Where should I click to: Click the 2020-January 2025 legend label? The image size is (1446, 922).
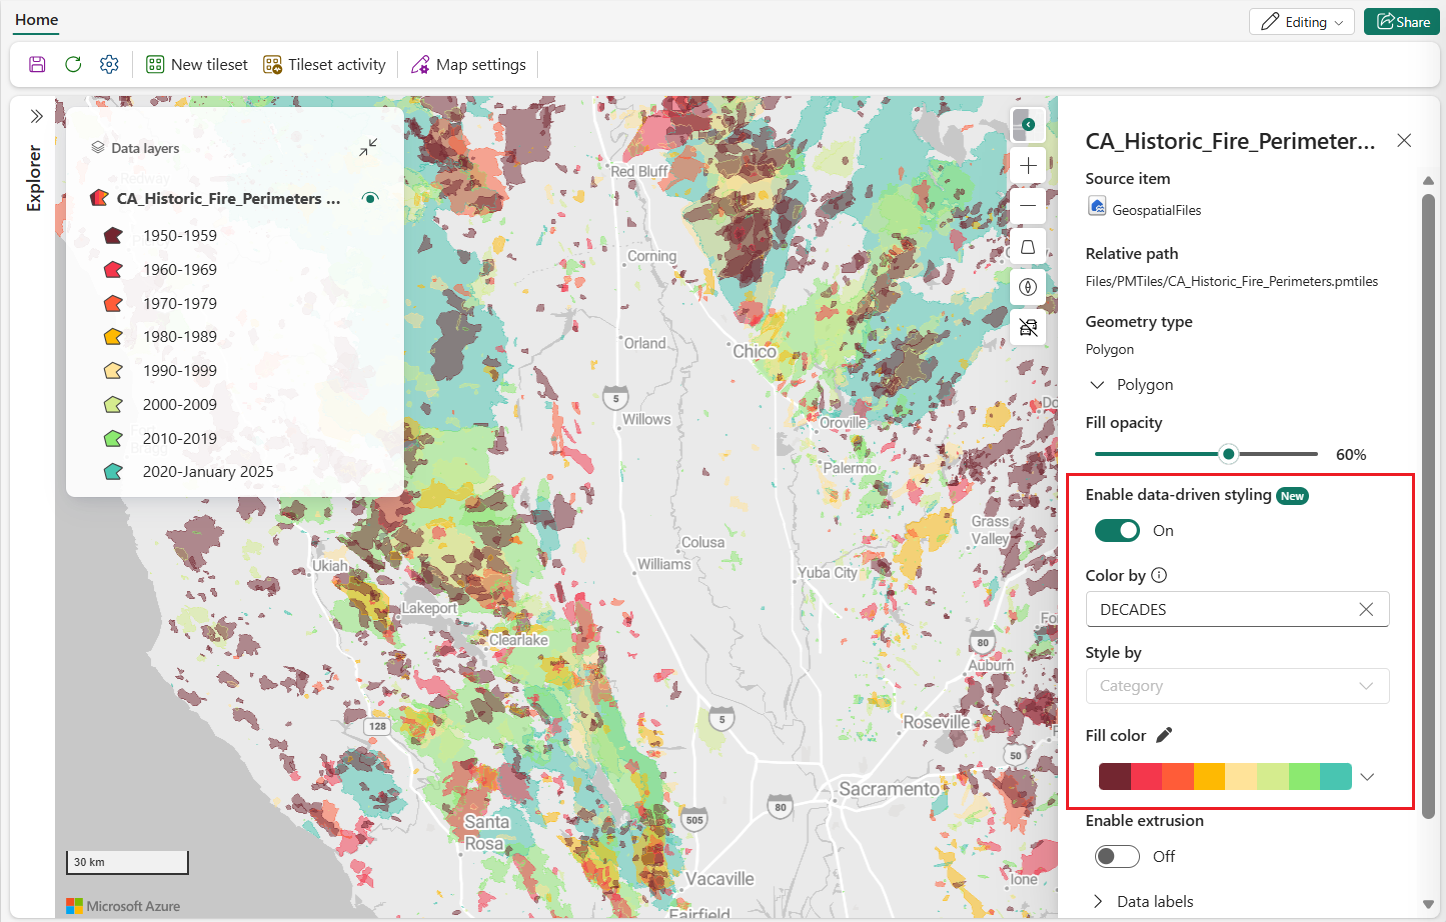coord(208,472)
